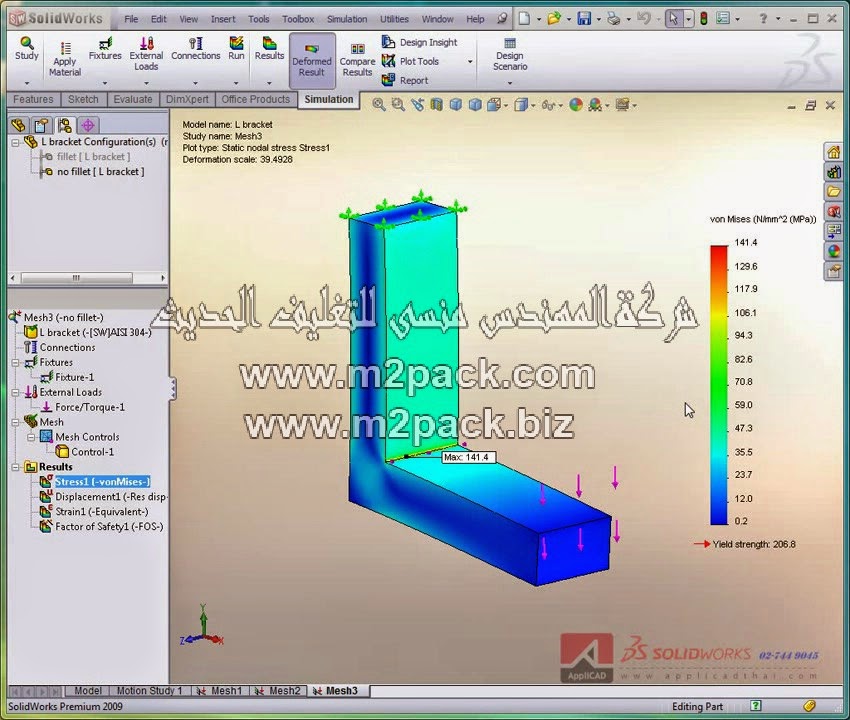Click the Print toolbar icon
This screenshot has height=720, width=850.
[614, 19]
